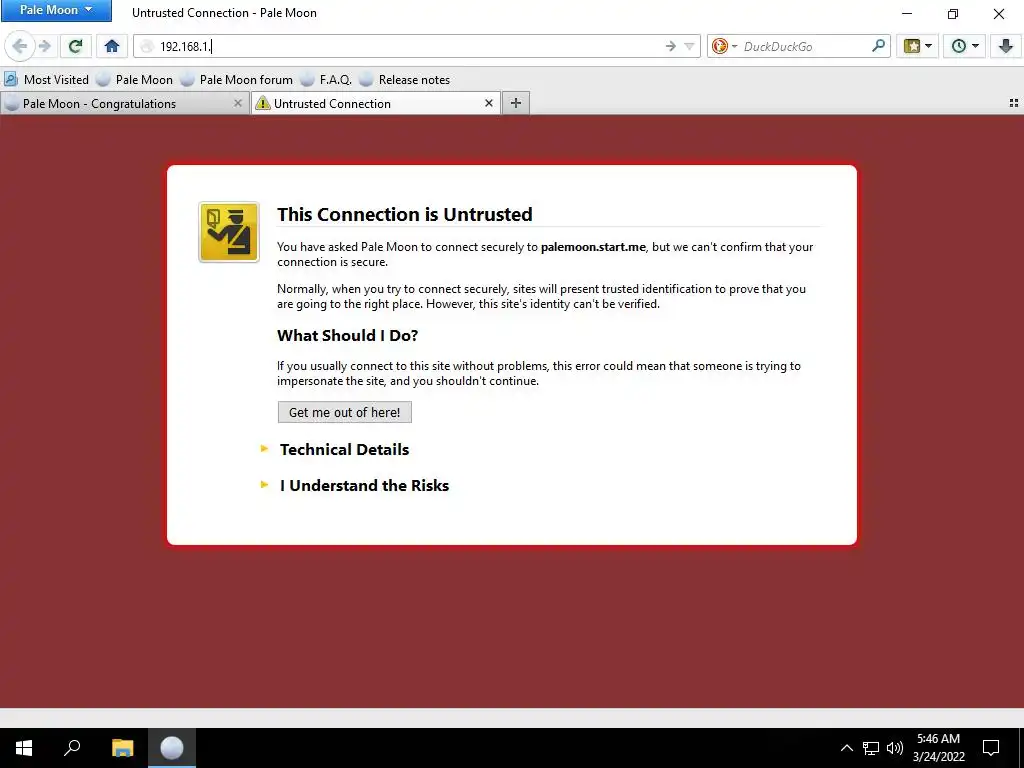Open the Release notes bookmark
Image resolution: width=1024 pixels, height=768 pixels.
coord(405,80)
